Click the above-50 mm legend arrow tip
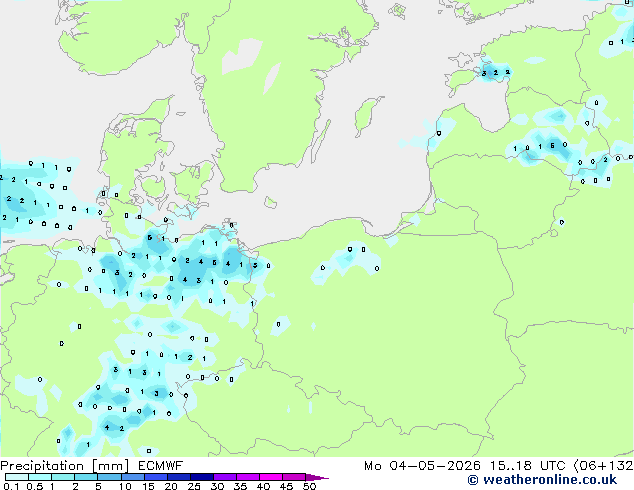The image size is (634, 490). click(317, 477)
